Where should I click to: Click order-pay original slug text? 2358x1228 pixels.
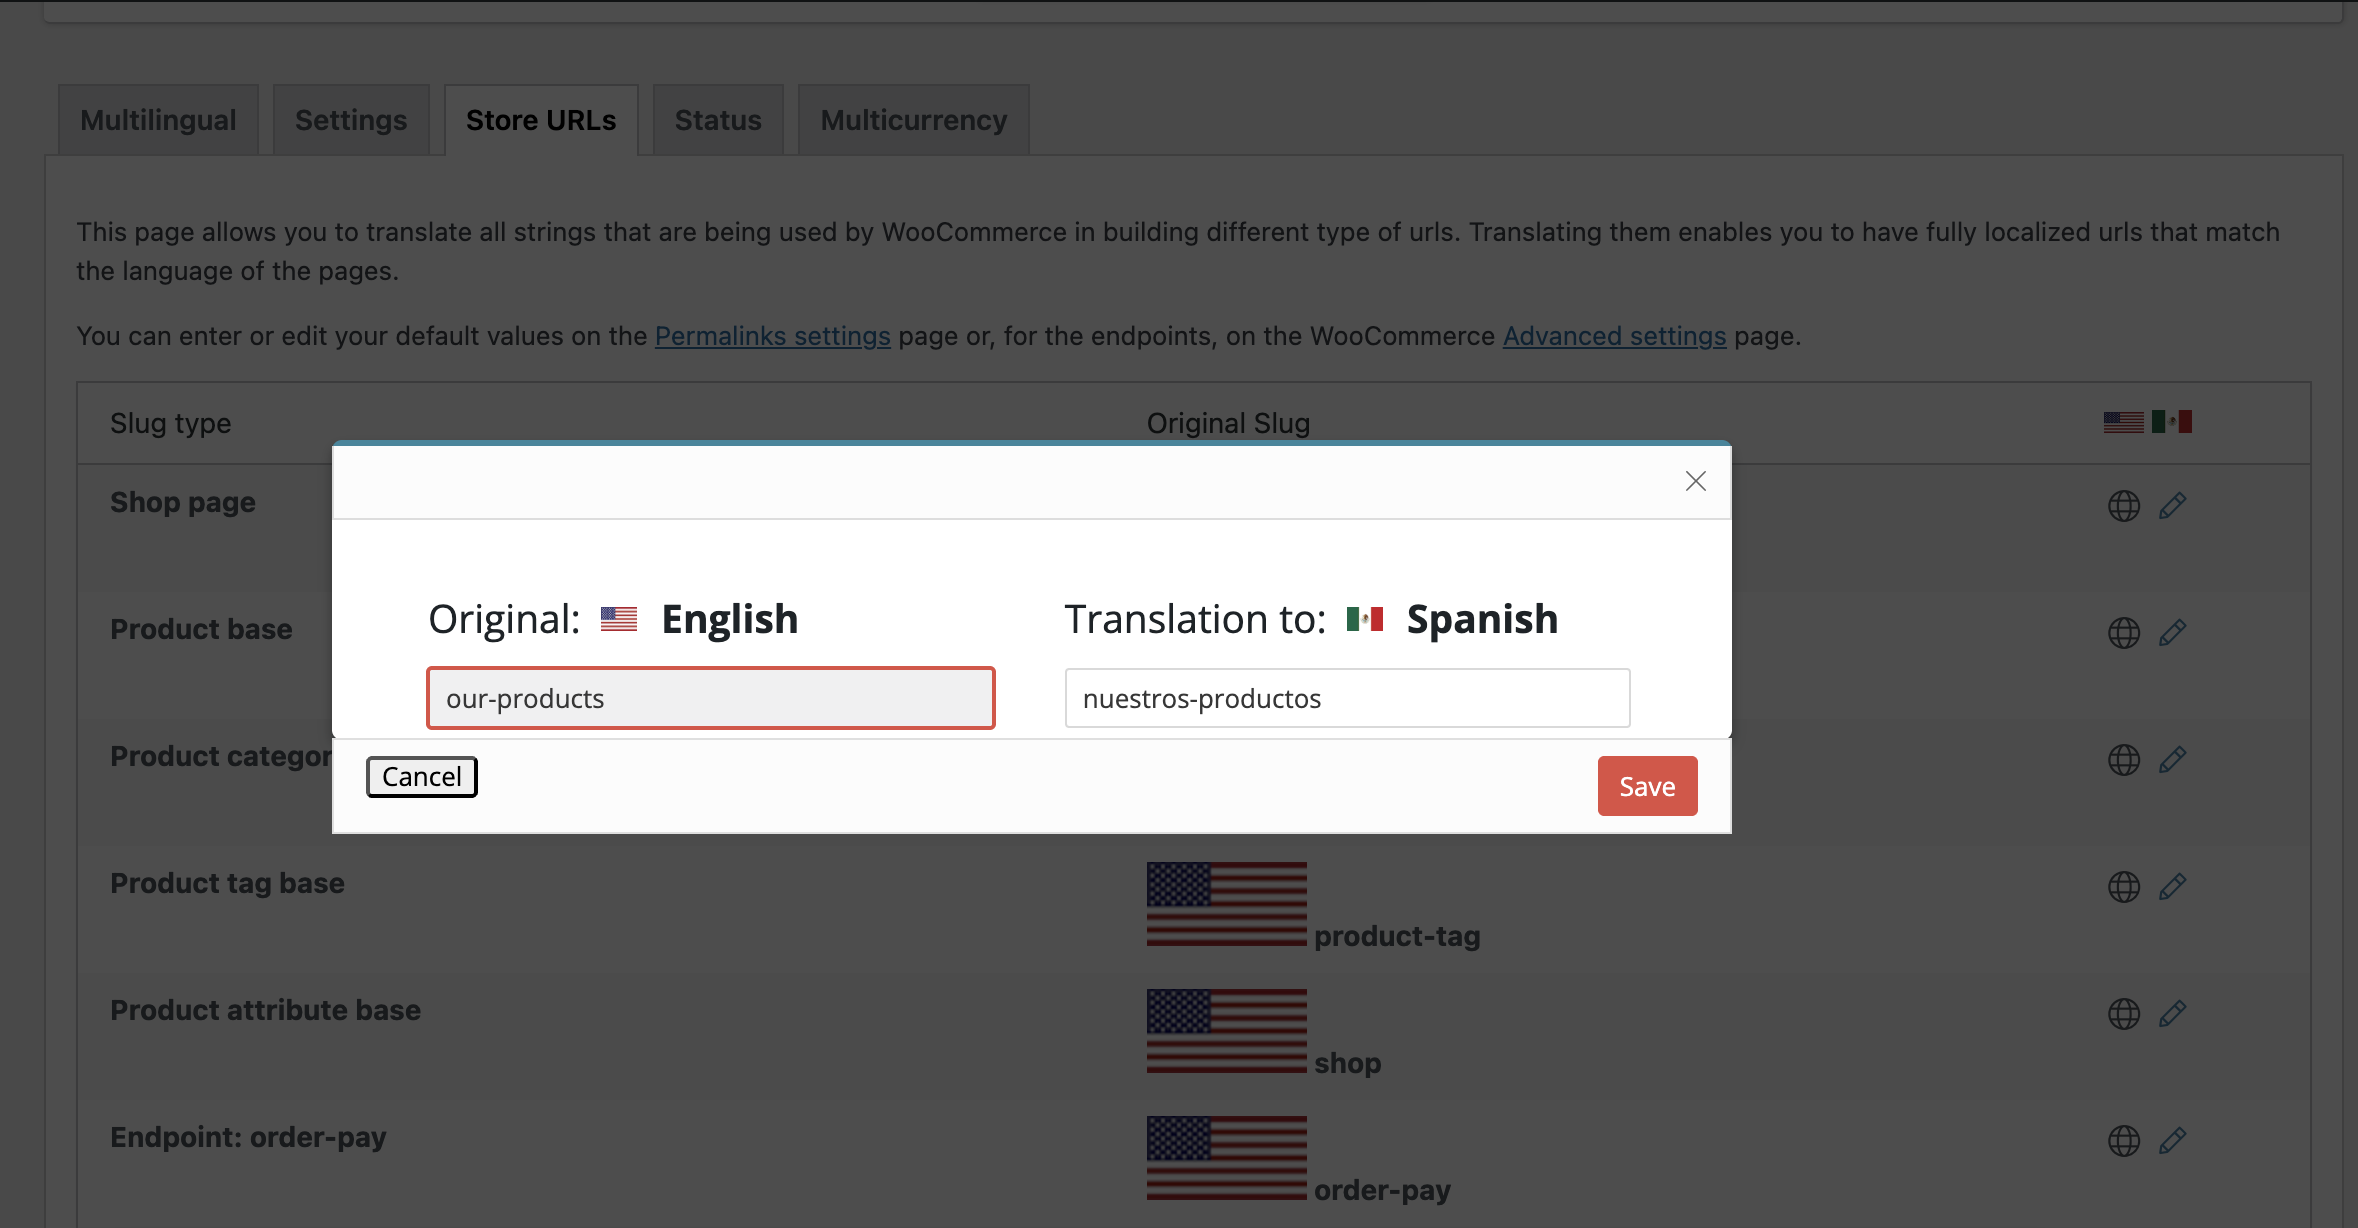point(1382,1190)
